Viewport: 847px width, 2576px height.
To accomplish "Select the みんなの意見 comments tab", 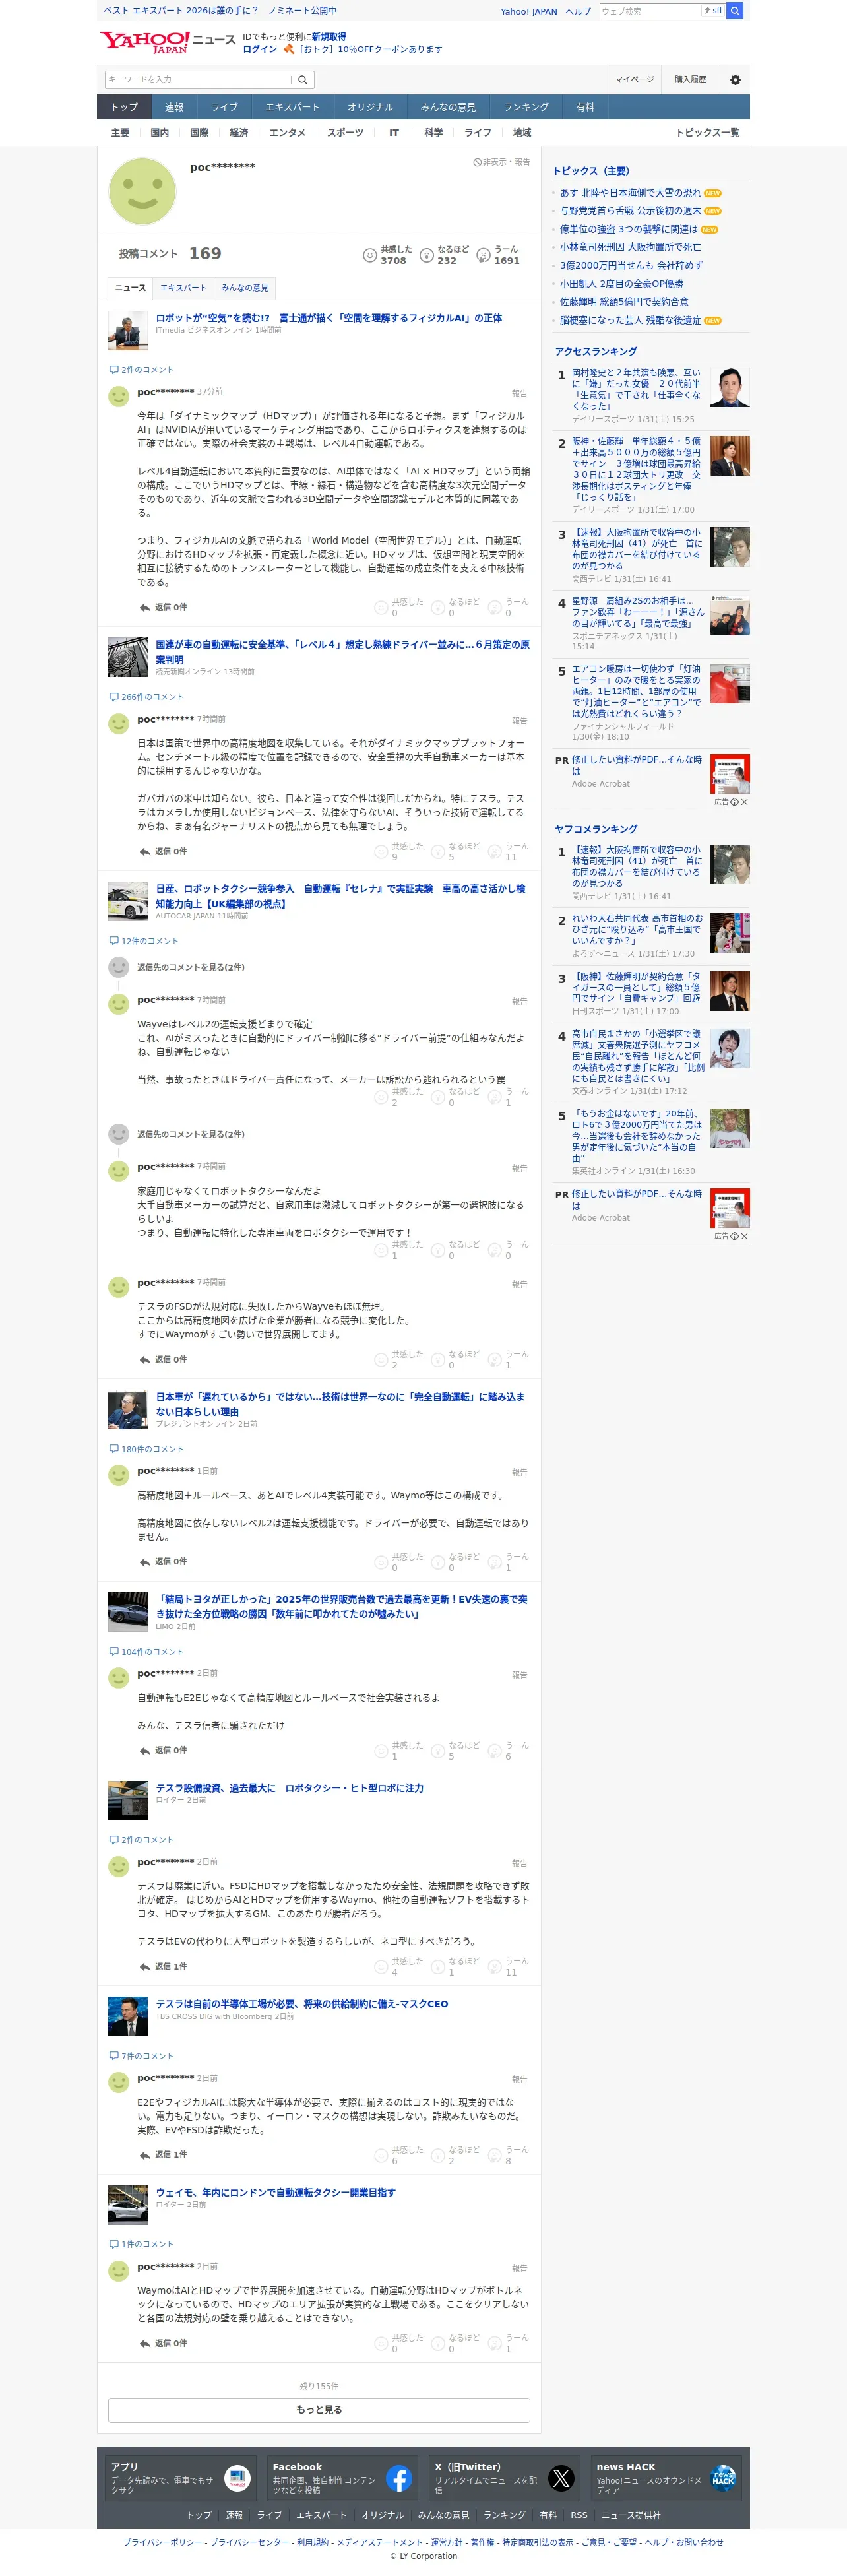I will [x=244, y=288].
